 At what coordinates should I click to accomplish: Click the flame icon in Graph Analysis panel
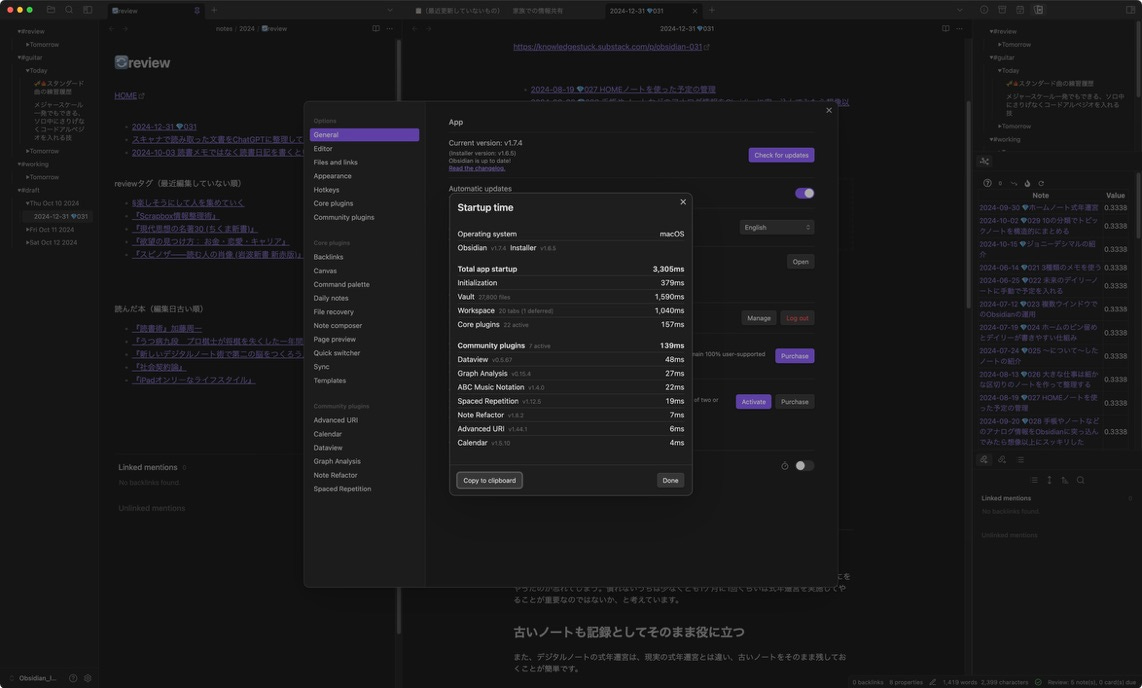pyautogui.click(x=1027, y=183)
